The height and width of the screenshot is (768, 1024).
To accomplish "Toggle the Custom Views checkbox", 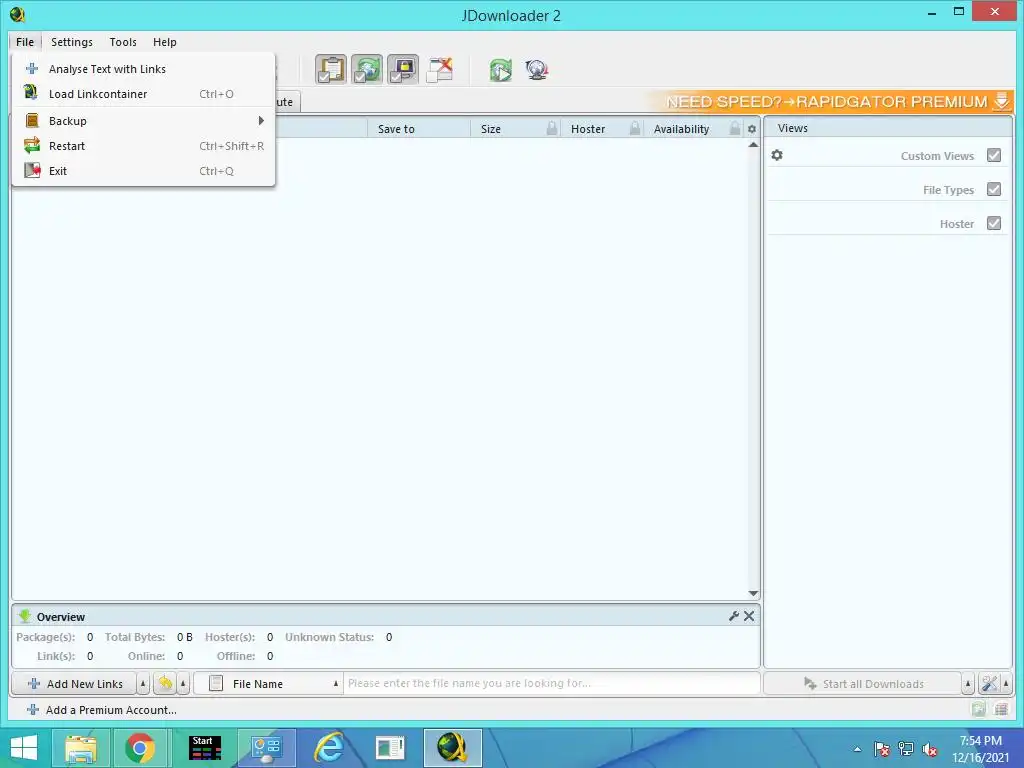I will click(x=994, y=155).
